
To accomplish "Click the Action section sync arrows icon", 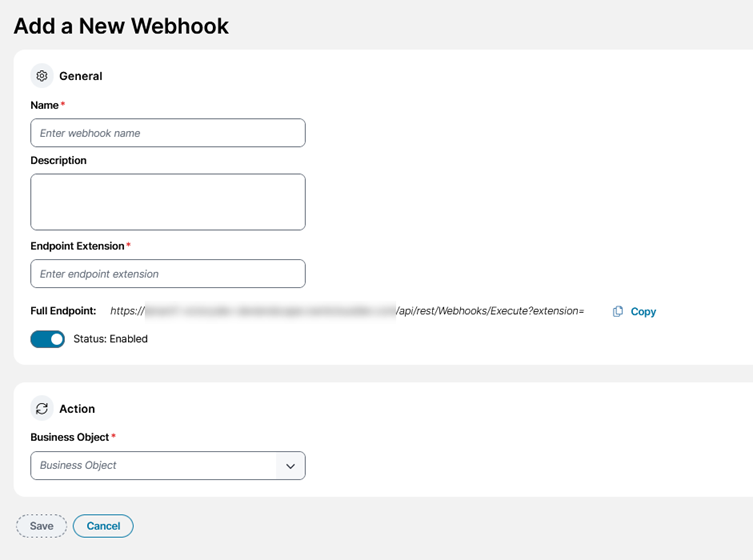I will [42, 409].
